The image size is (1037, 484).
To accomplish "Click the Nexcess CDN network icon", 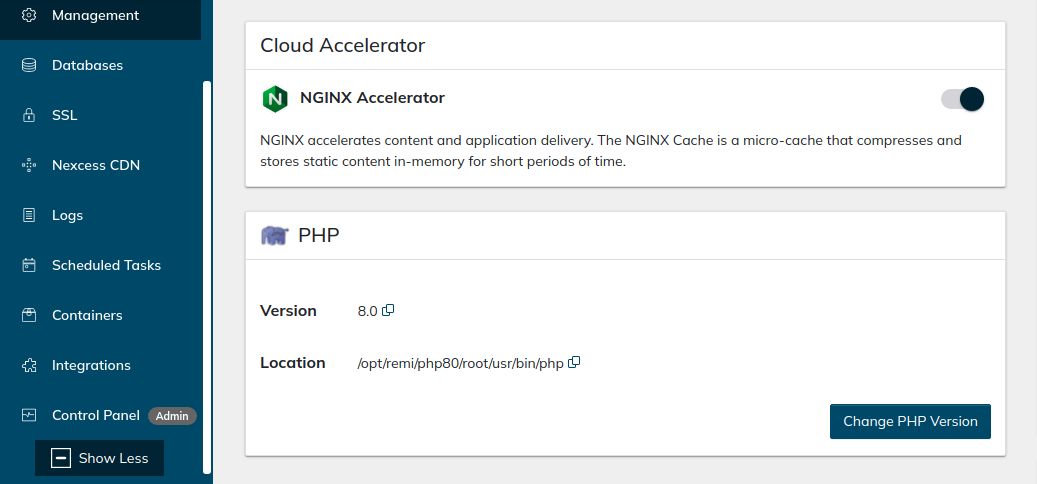I will click(29, 165).
